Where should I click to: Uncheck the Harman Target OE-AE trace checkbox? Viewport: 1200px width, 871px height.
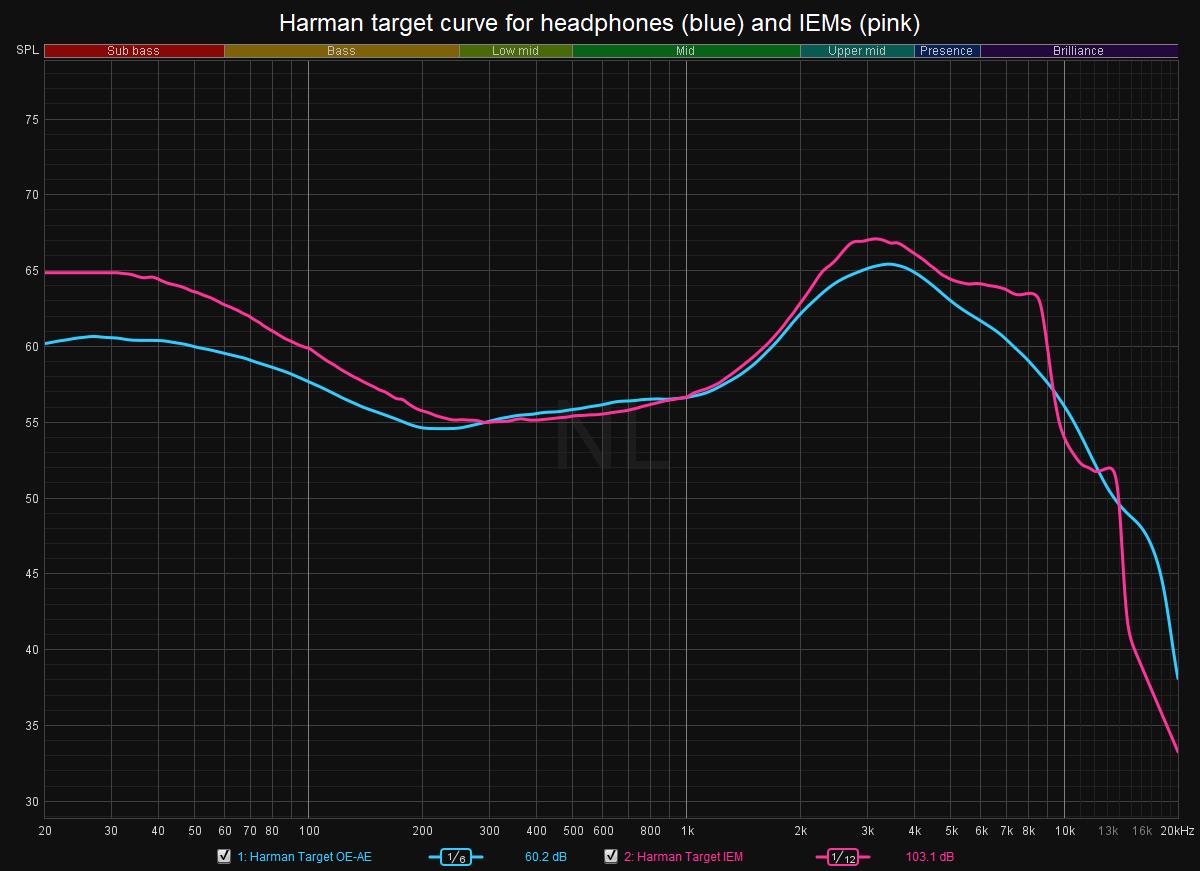pos(224,856)
